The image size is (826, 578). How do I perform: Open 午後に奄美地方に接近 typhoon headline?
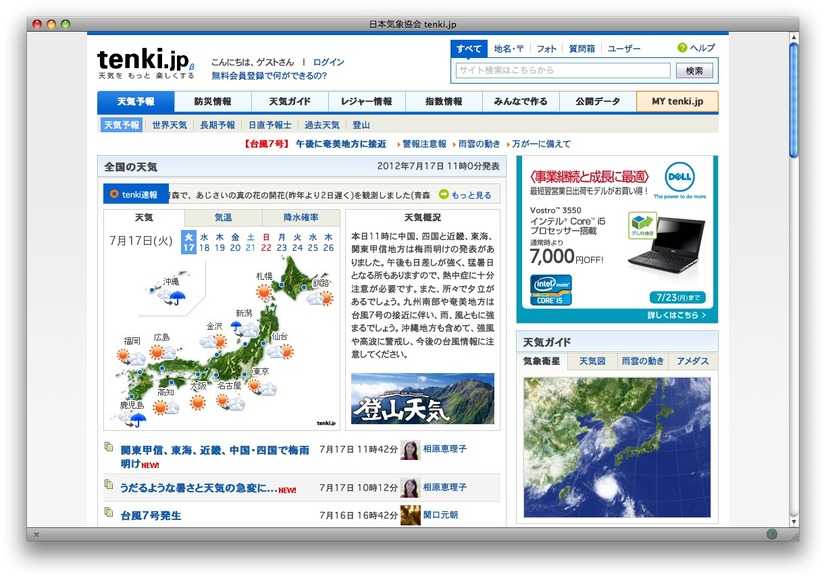tap(341, 144)
